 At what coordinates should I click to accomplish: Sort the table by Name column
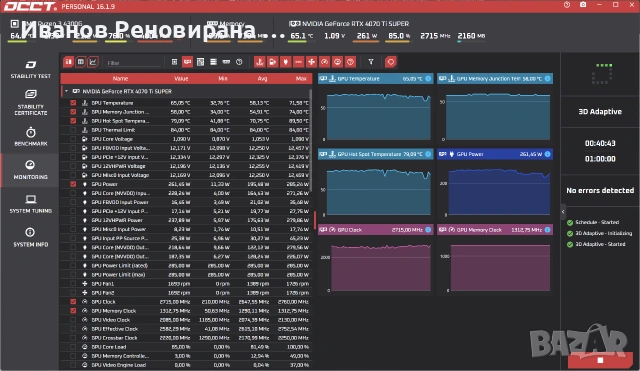pos(120,78)
